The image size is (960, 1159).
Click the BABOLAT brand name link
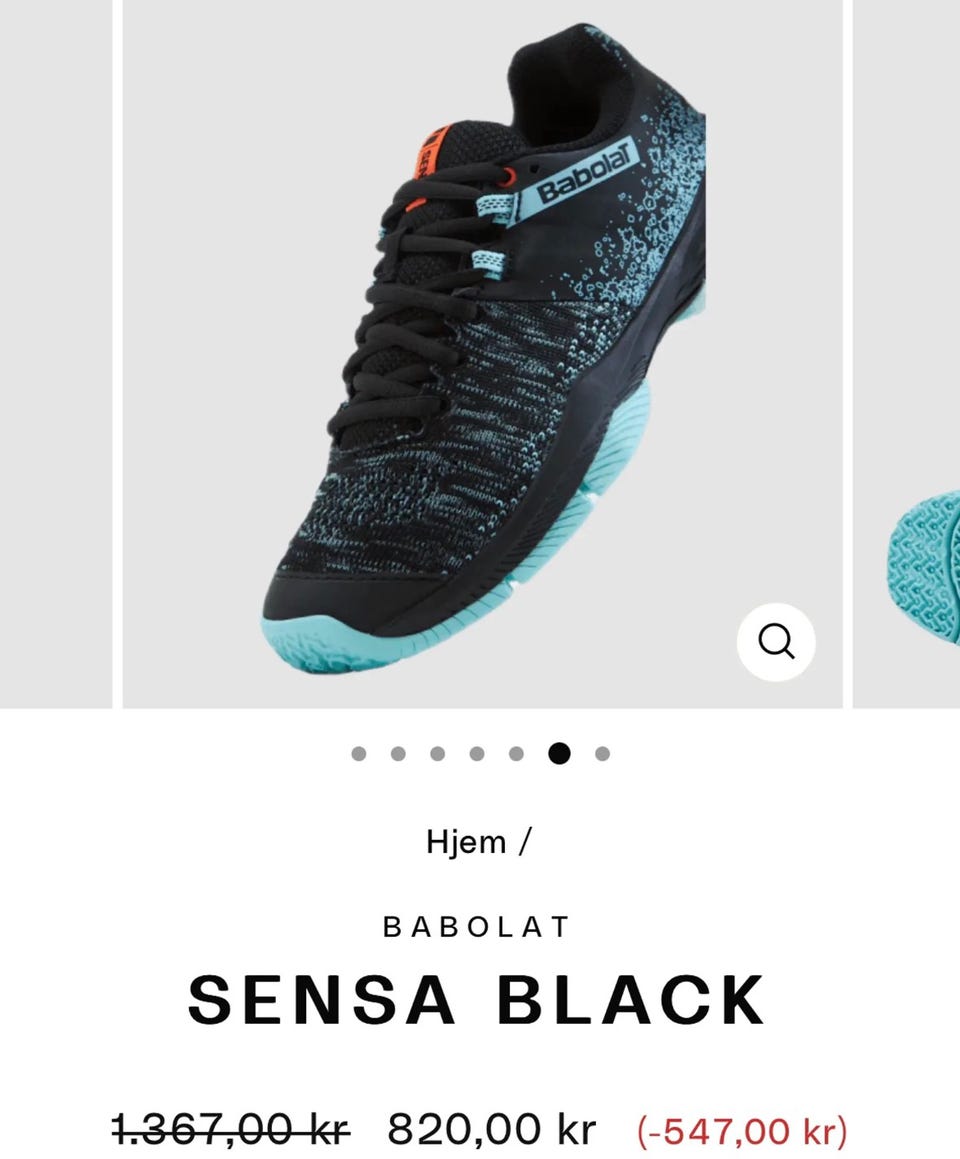coord(477,927)
